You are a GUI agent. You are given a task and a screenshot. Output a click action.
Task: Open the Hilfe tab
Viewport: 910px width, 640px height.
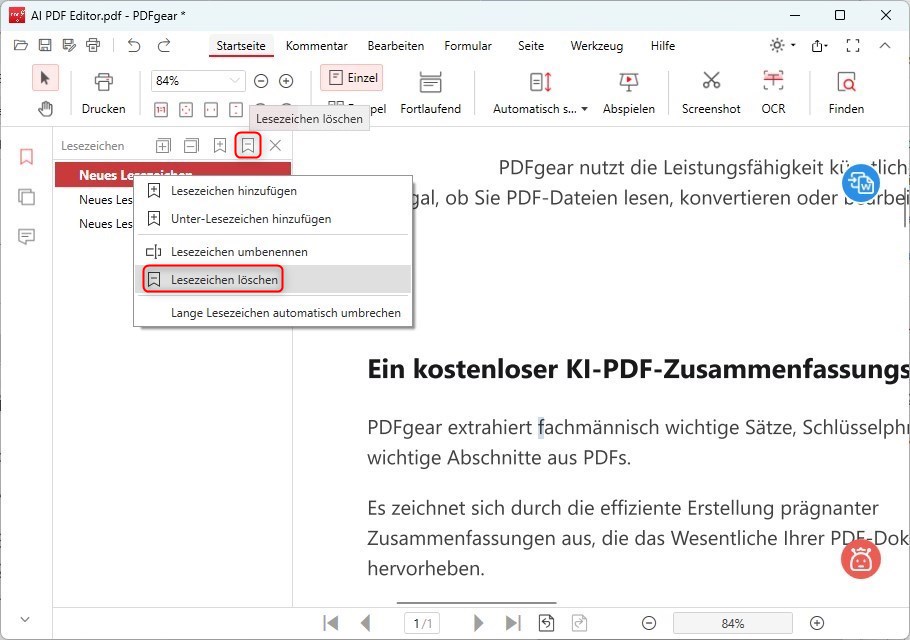(x=663, y=46)
